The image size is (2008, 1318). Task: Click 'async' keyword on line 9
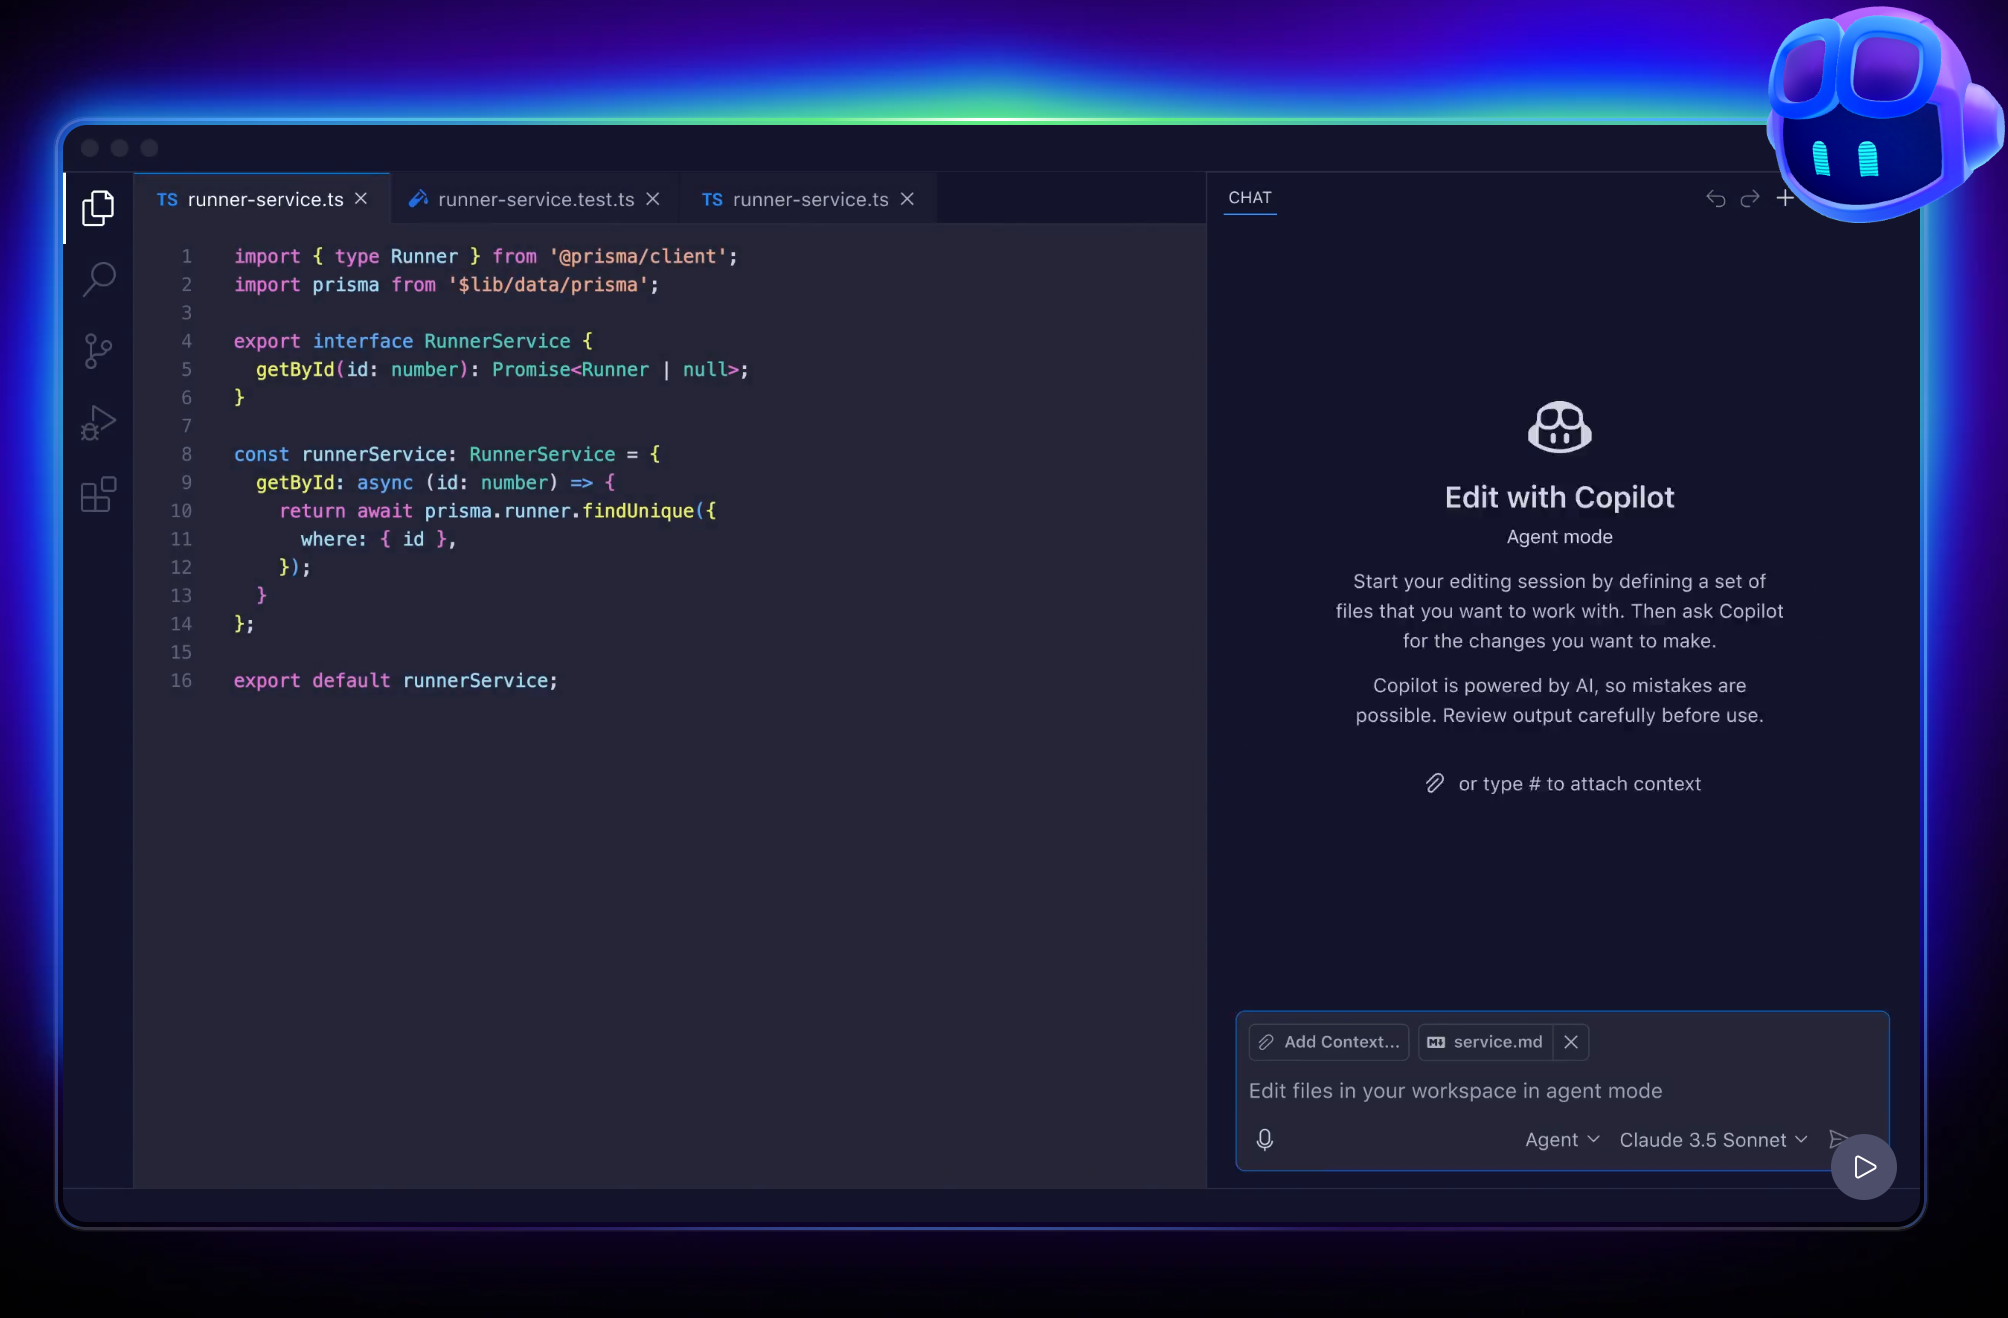(385, 483)
